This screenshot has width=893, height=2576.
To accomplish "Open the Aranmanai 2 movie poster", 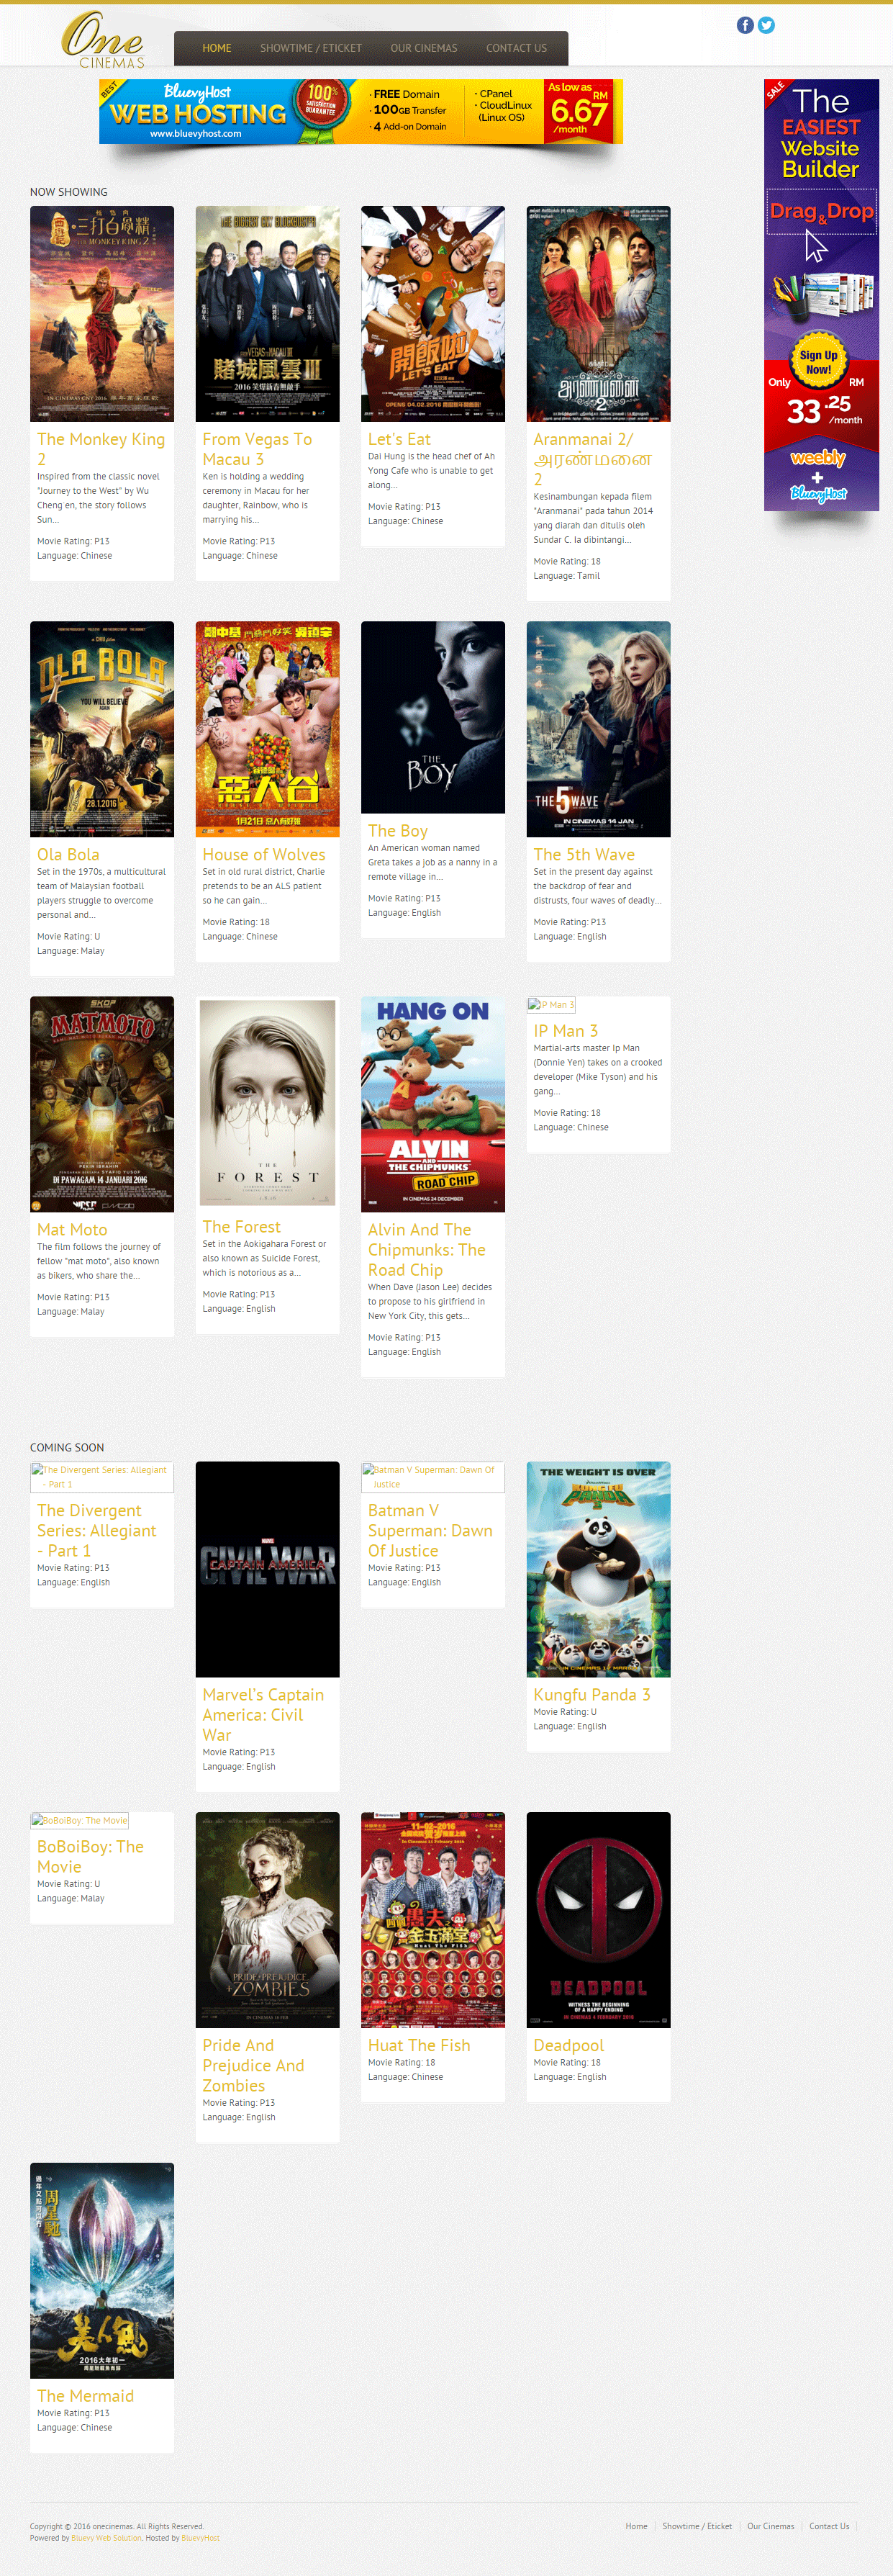I will (x=598, y=314).
